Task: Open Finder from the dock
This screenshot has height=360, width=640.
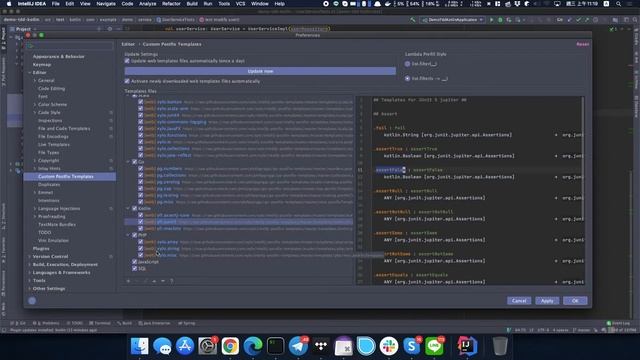Action: pos(140,346)
